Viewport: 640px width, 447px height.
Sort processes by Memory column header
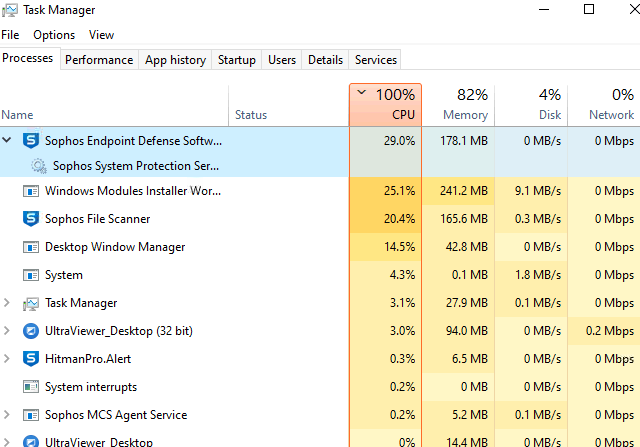click(458, 105)
